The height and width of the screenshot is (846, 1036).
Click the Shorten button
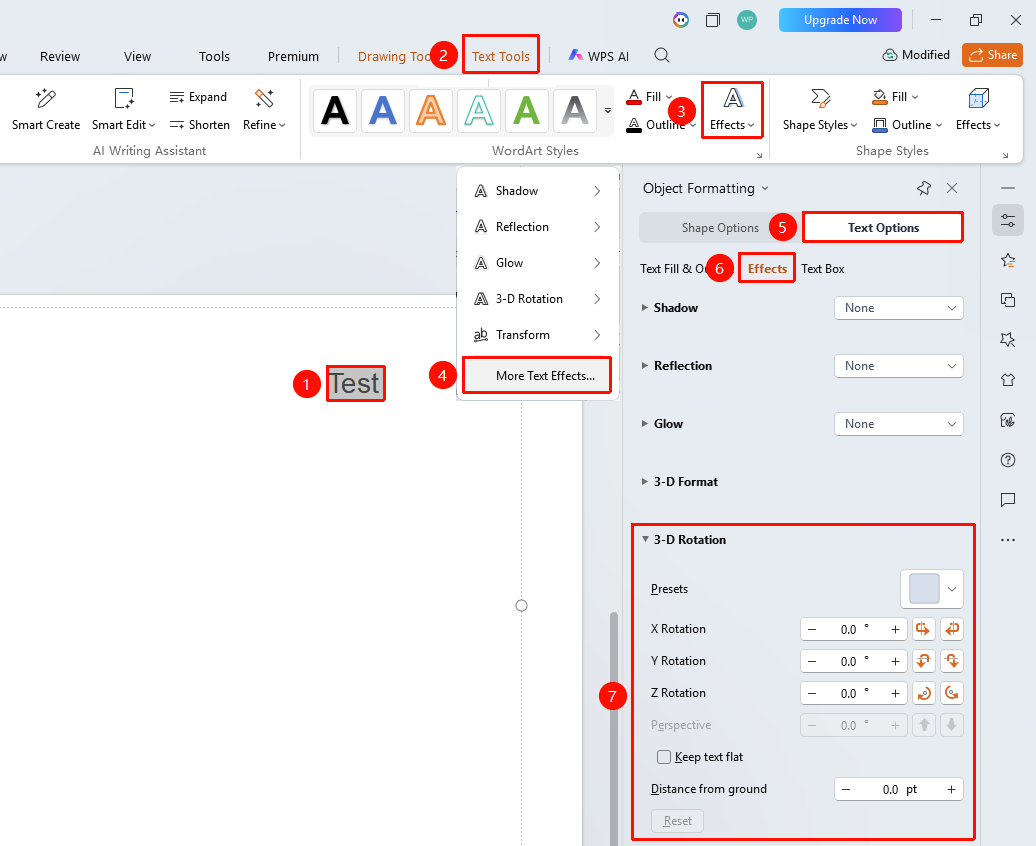(x=200, y=125)
